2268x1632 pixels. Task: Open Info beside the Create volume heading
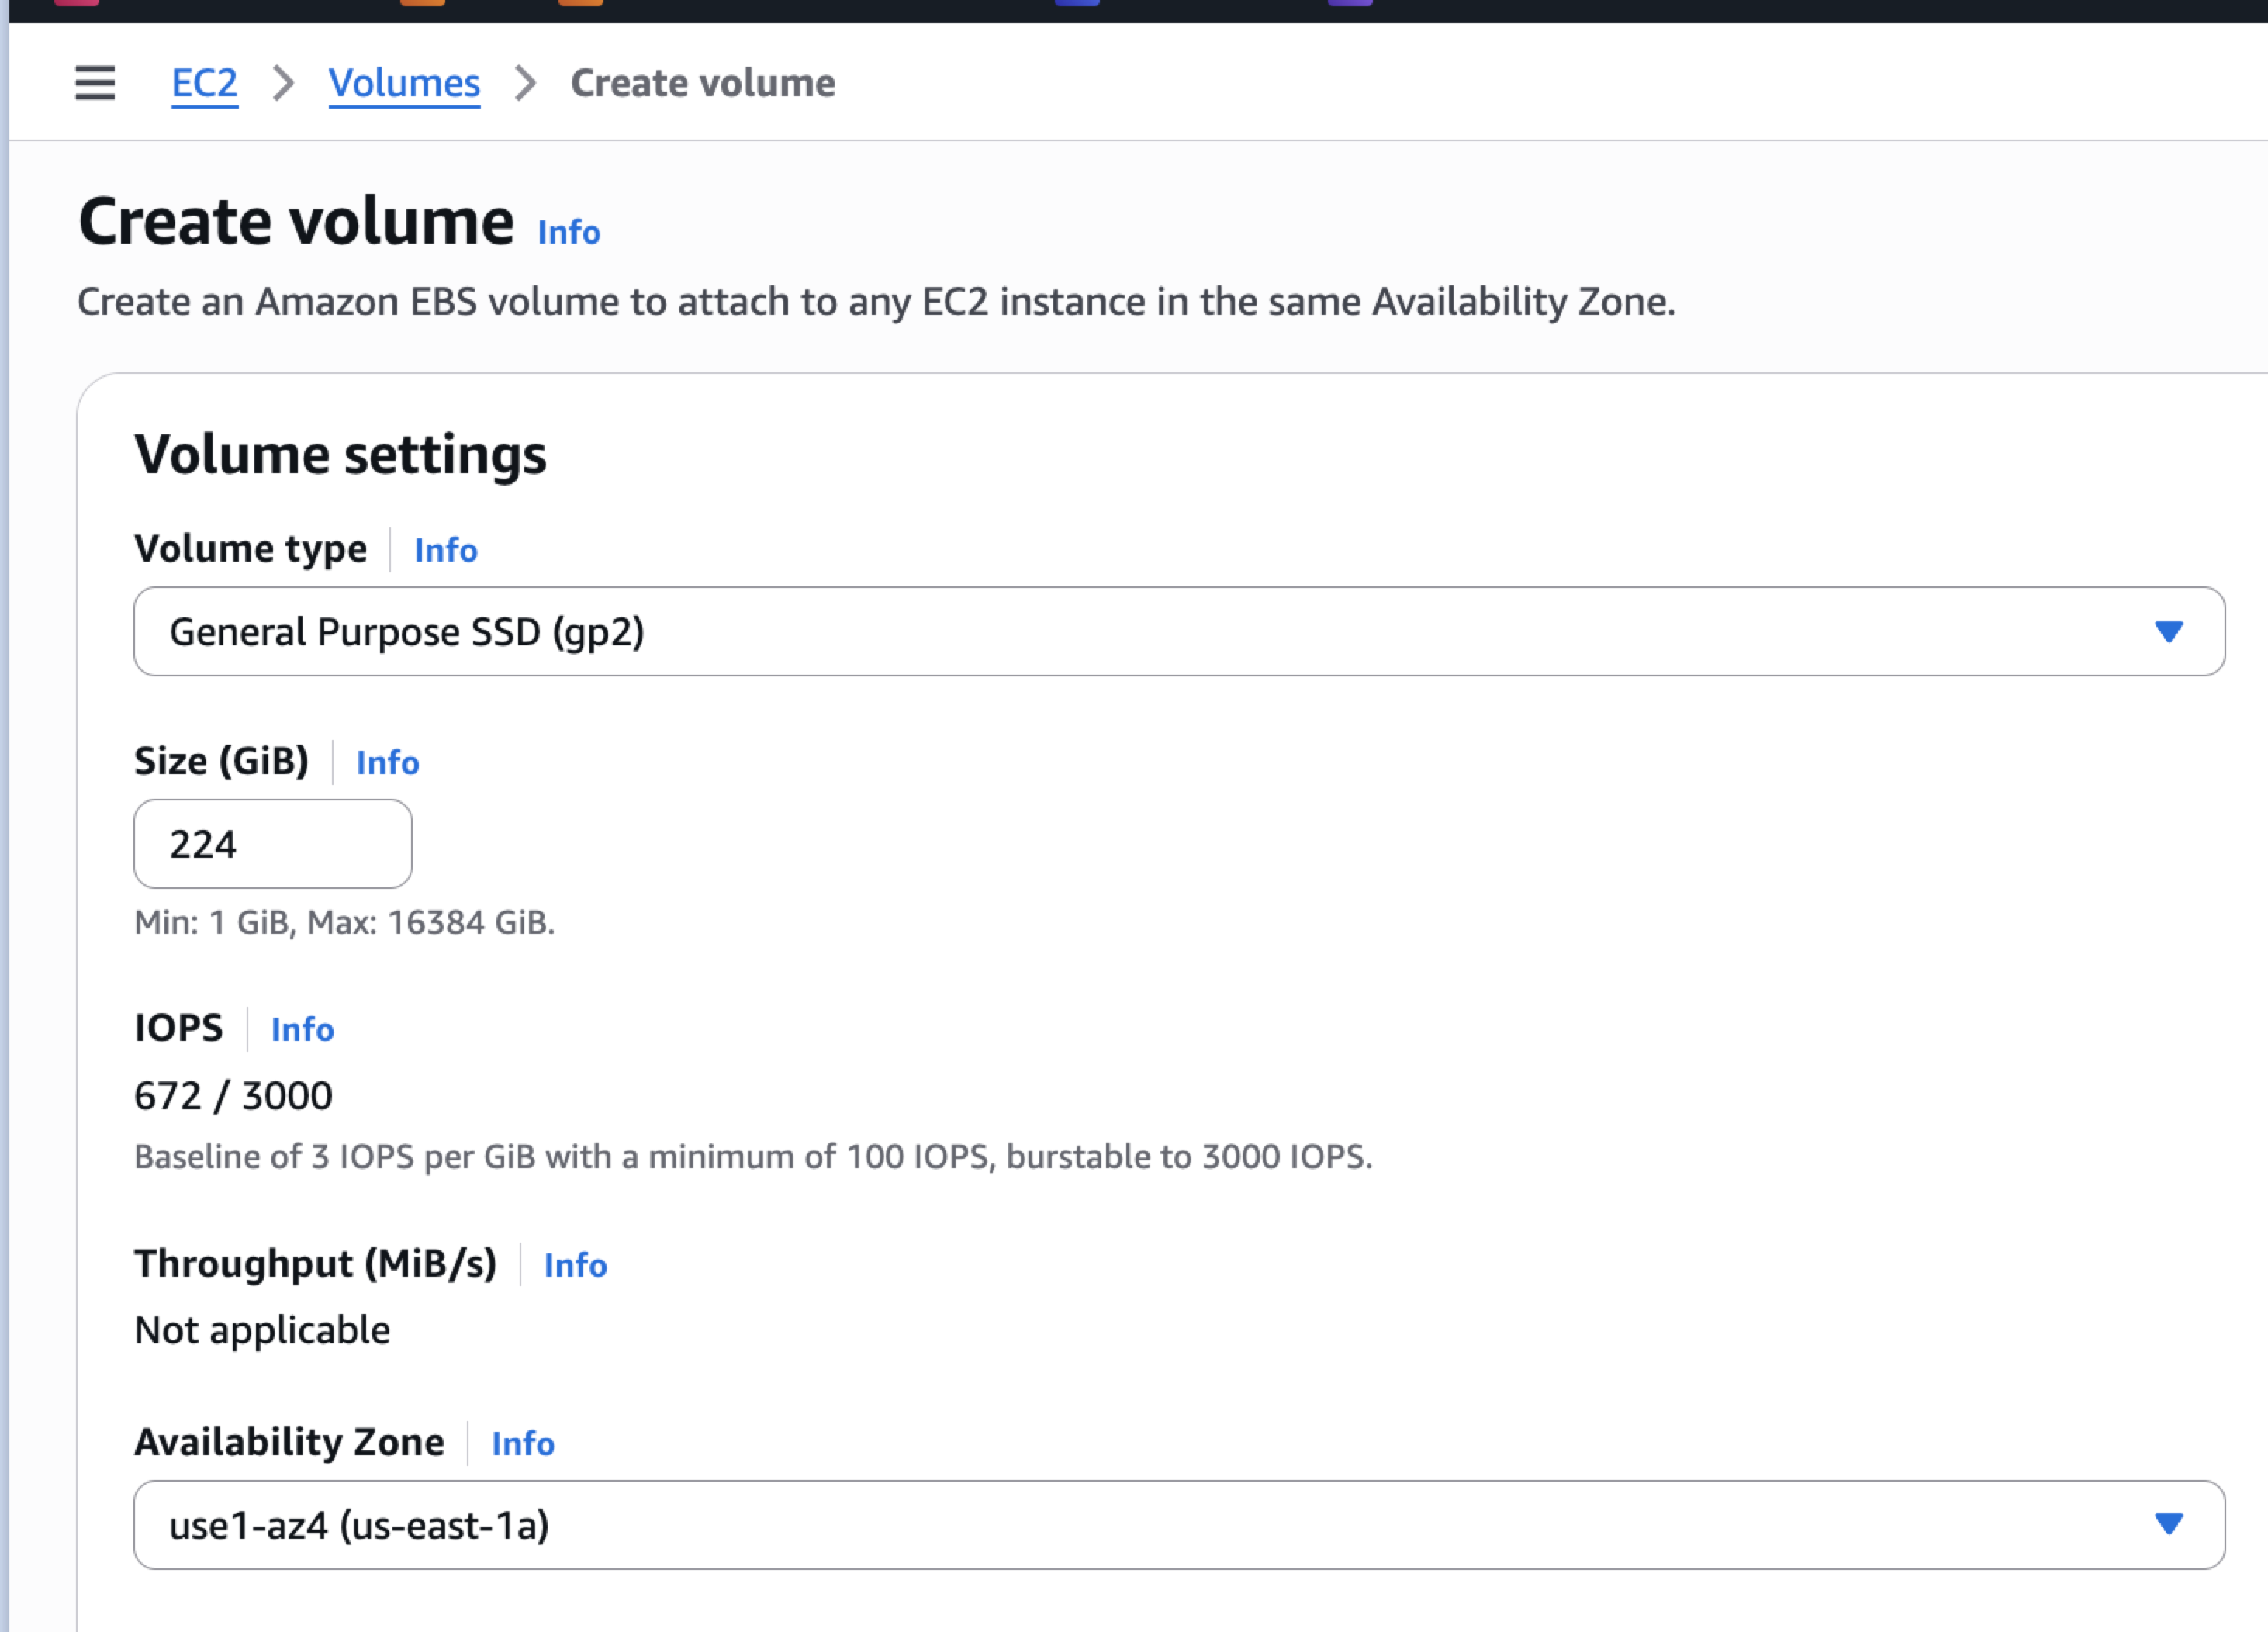click(569, 233)
